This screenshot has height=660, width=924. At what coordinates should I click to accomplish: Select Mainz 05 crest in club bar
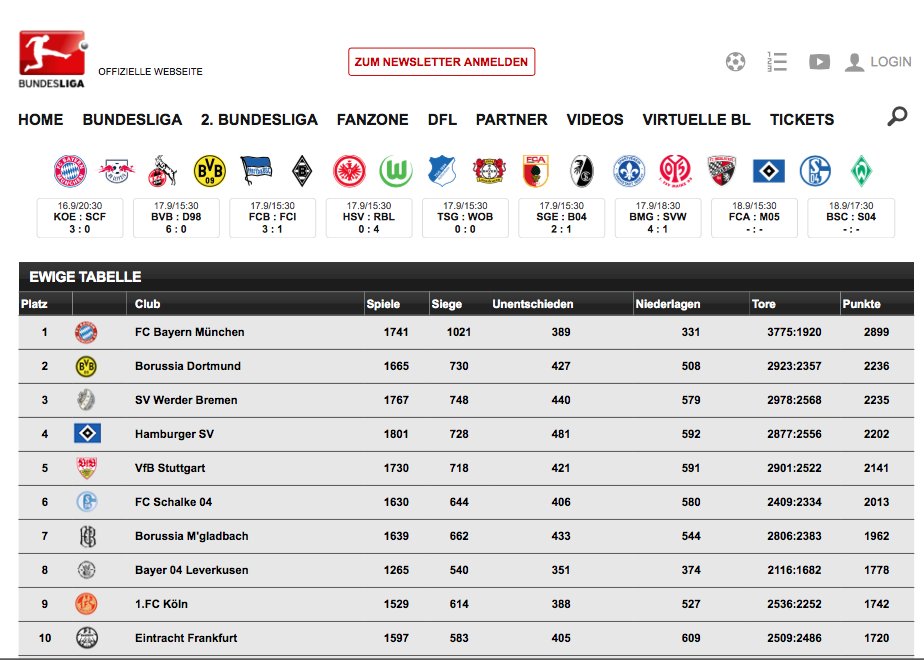(x=675, y=171)
